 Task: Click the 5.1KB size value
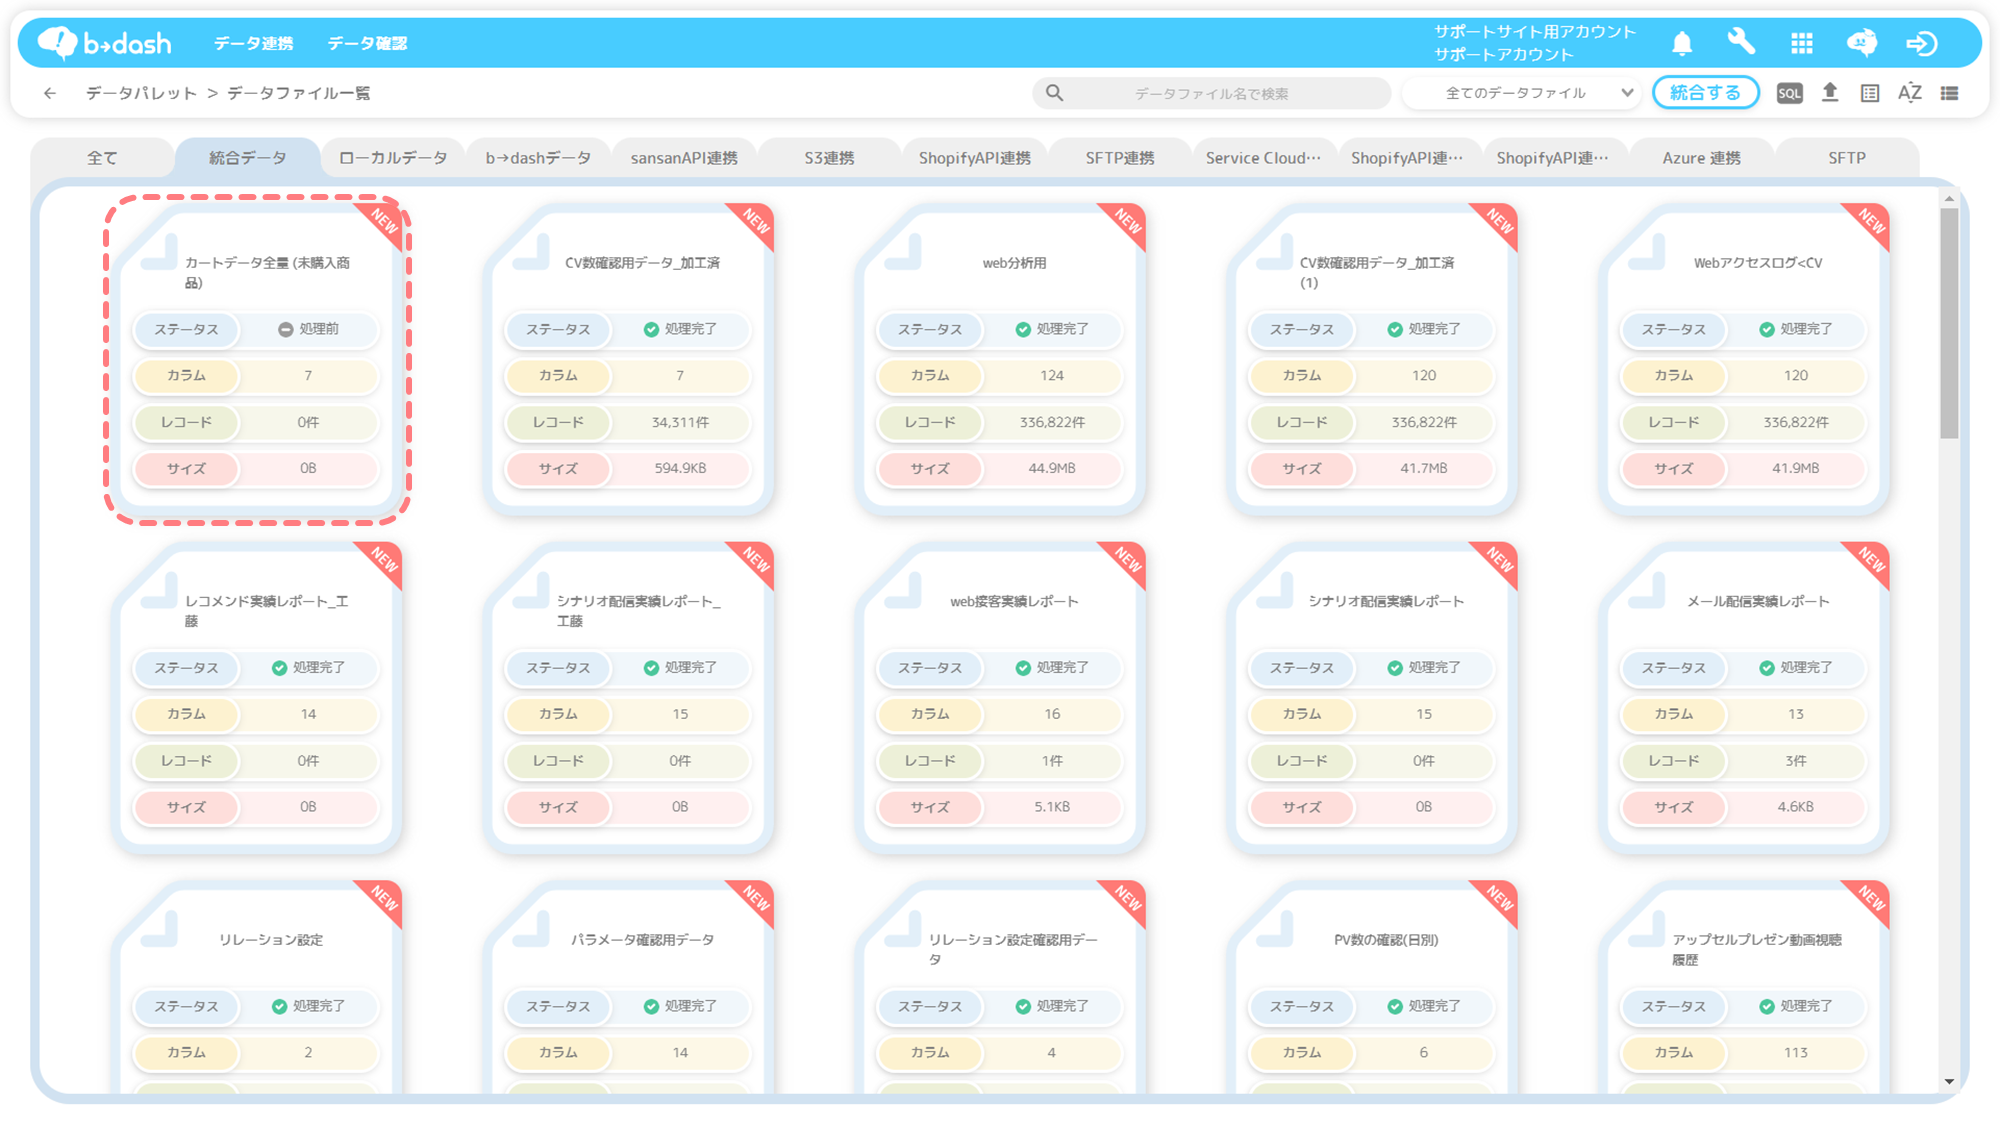(1052, 807)
